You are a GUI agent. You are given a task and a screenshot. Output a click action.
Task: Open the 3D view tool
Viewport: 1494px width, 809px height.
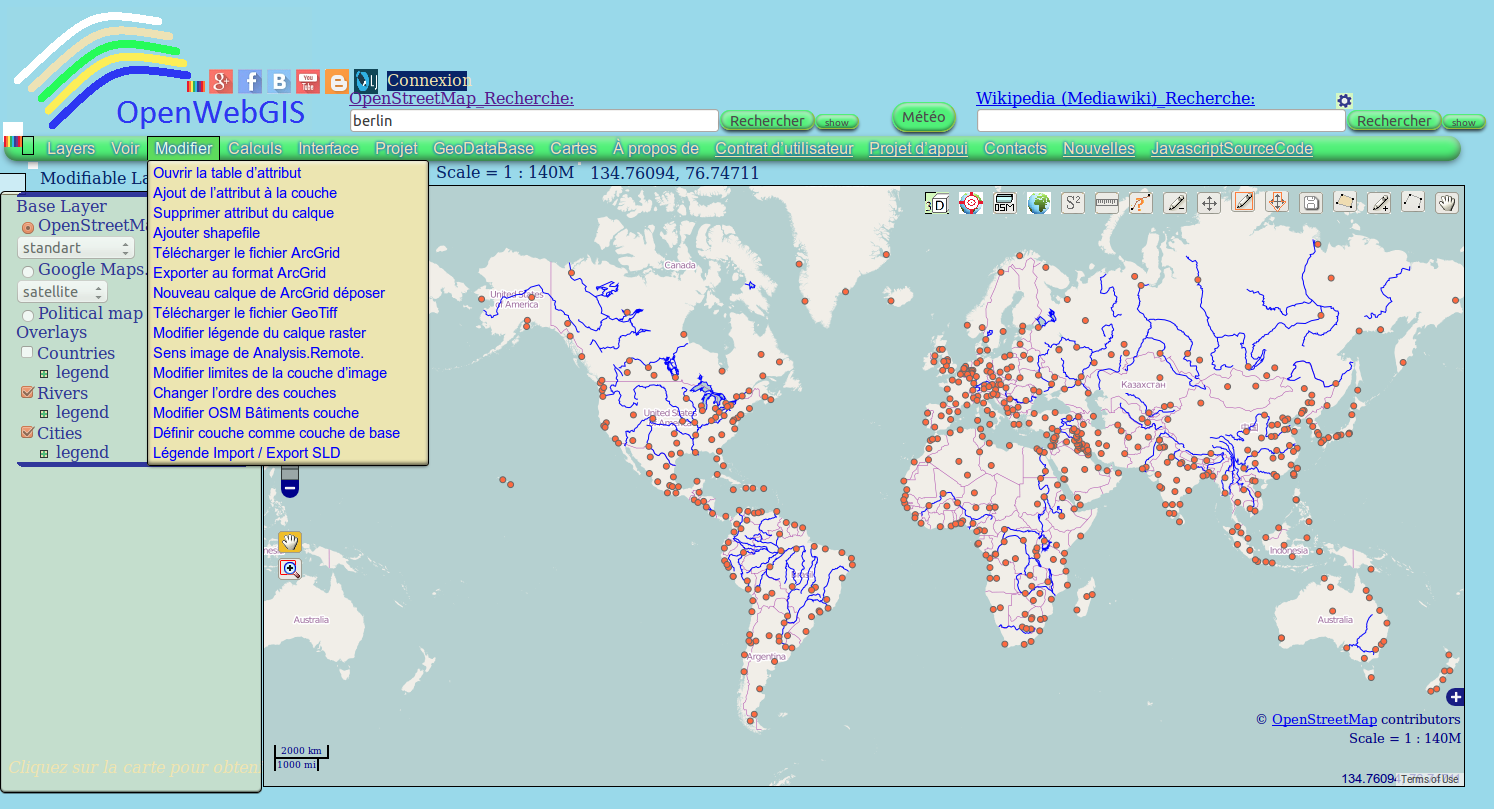935,203
